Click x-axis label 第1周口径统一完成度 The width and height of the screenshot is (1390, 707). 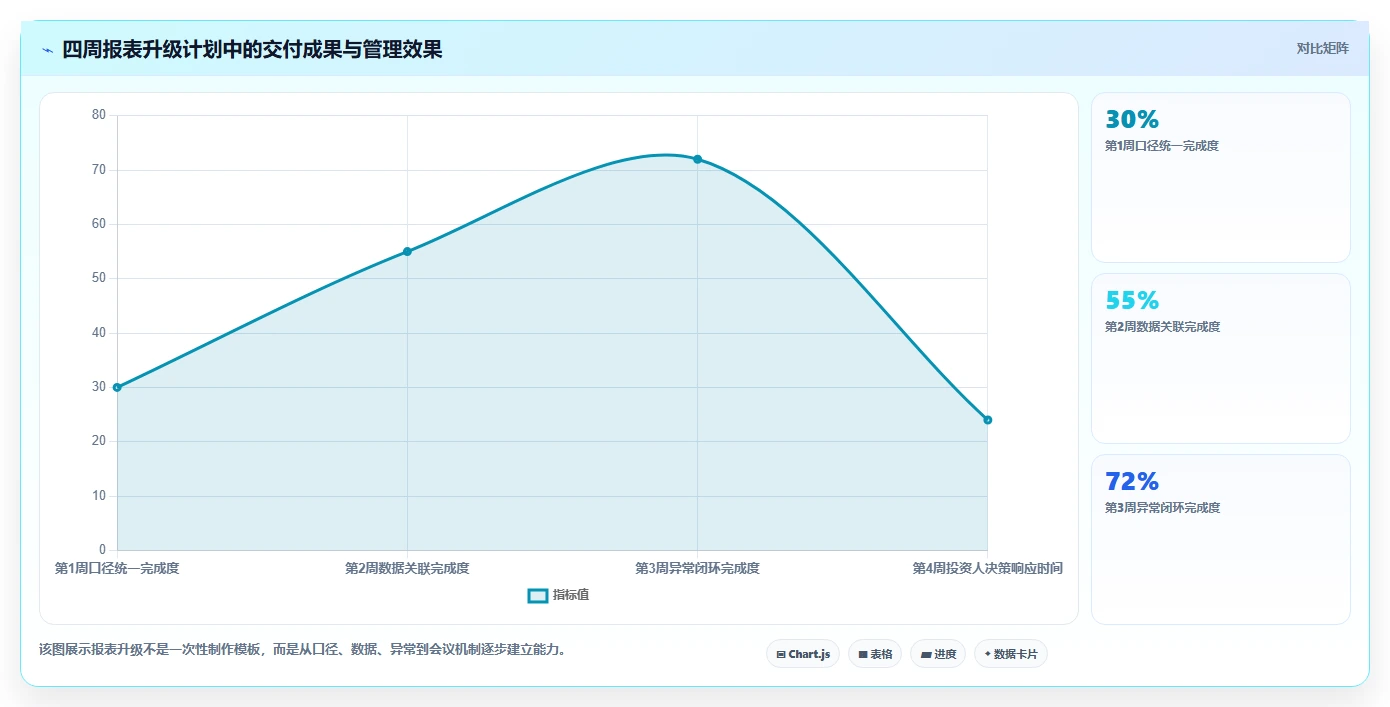point(117,568)
